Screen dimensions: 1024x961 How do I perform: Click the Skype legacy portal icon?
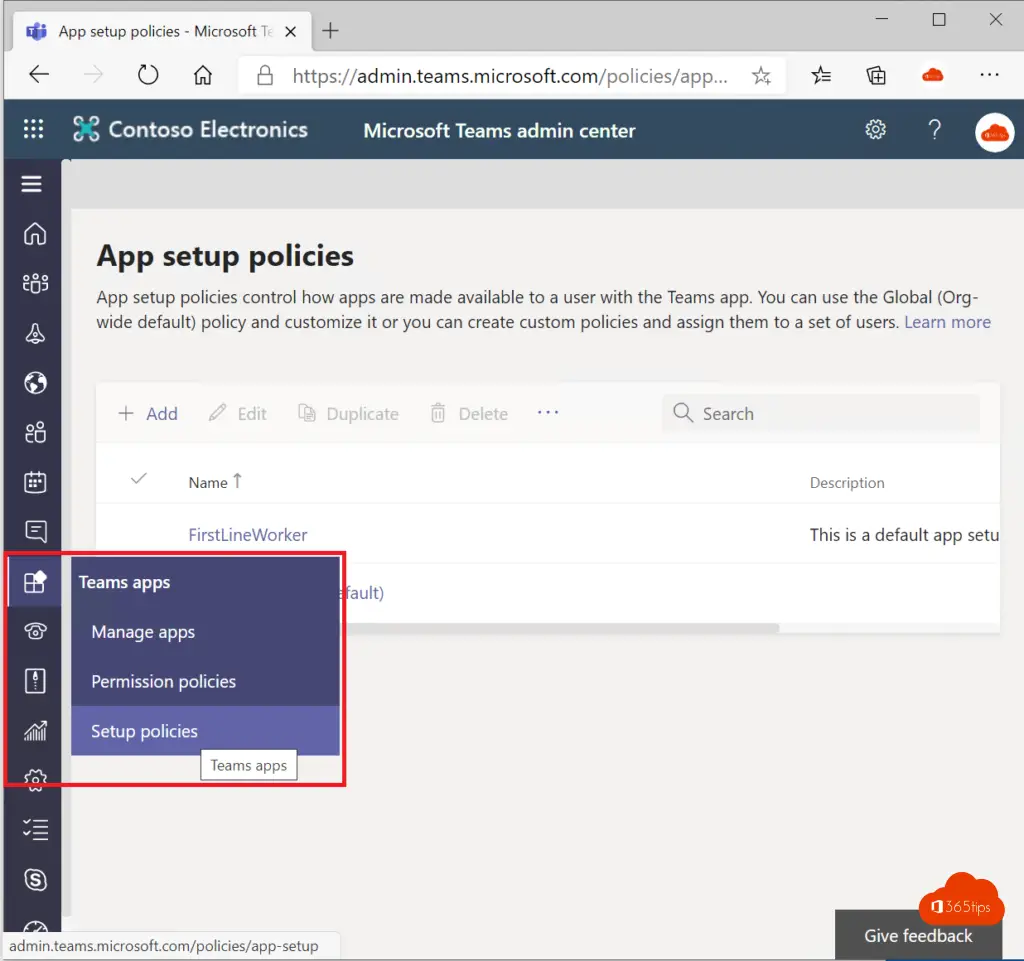pos(35,879)
